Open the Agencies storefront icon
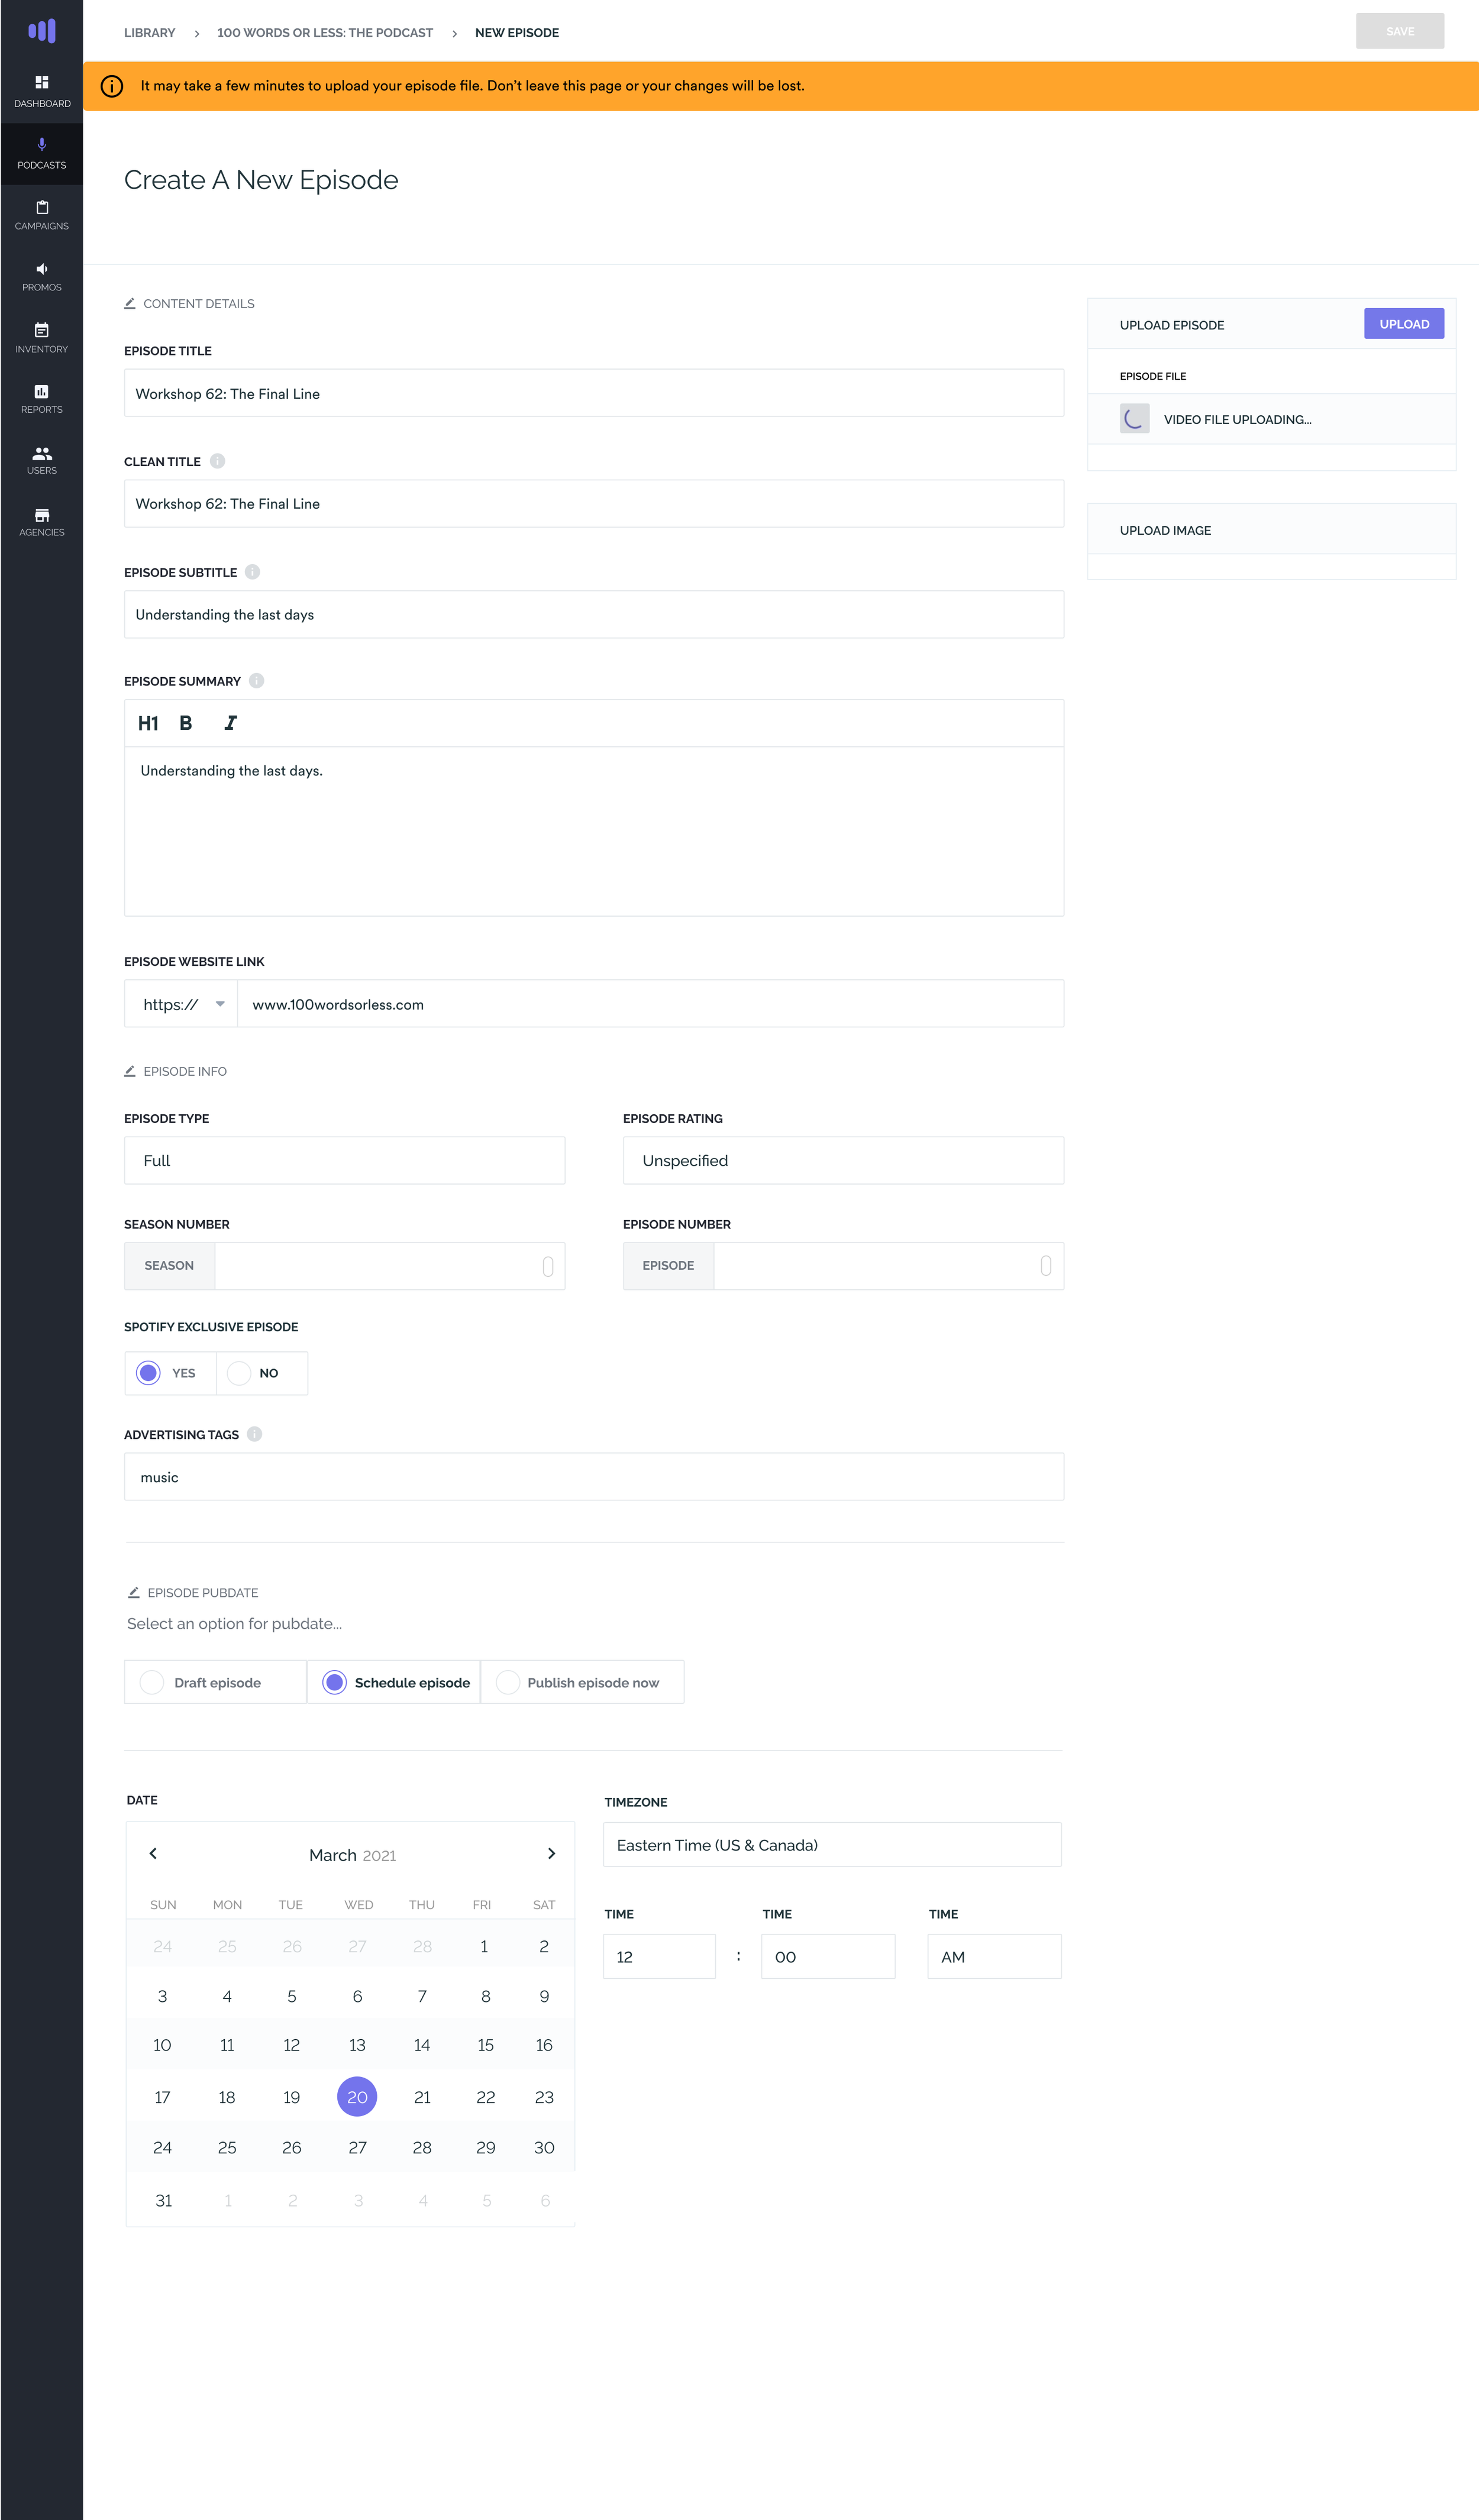The height and width of the screenshot is (2520, 1479). (42, 515)
